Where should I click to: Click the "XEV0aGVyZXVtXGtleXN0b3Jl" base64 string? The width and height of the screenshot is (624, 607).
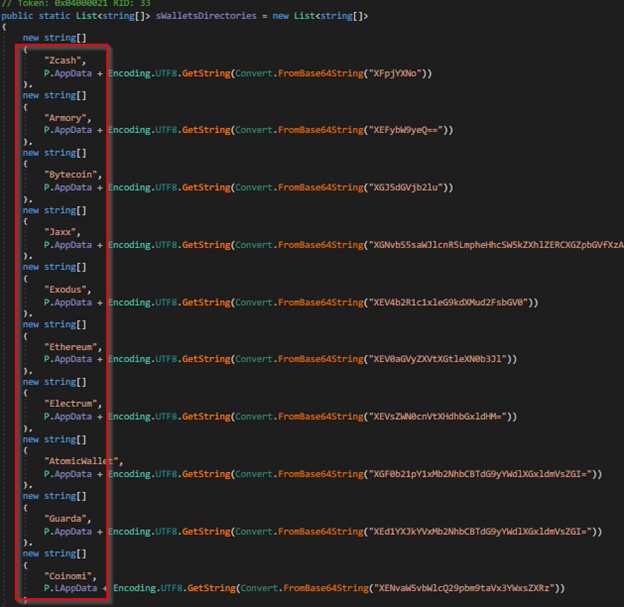[437, 359]
